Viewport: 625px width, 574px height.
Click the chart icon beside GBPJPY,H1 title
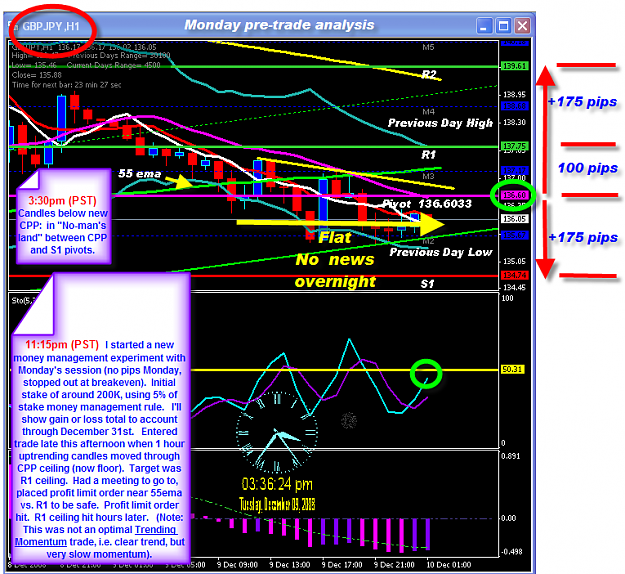[13, 27]
